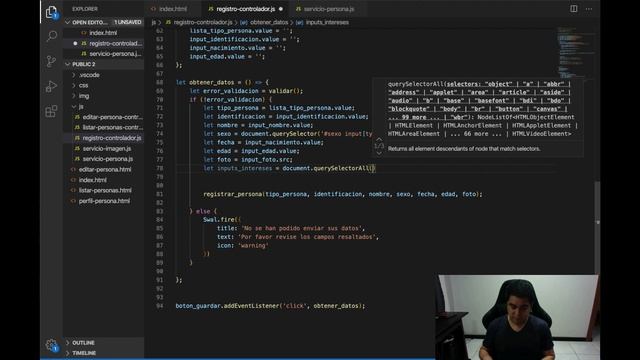Viewport: 640px width, 360px height.
Task: Click the '1 UNSAVED' badge in Open Editors
Action: 128,22
